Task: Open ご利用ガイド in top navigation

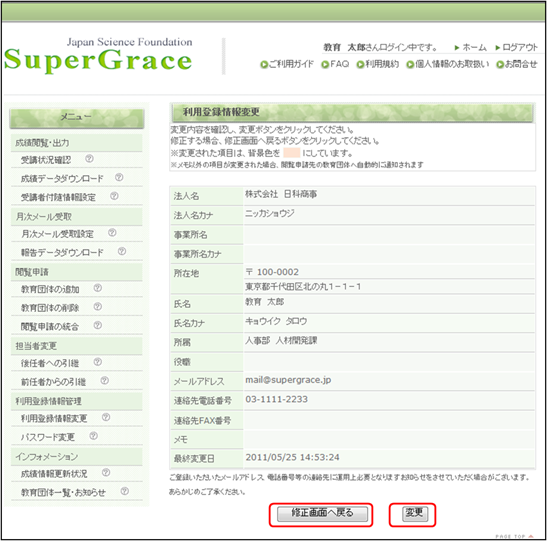Action: 287,64
